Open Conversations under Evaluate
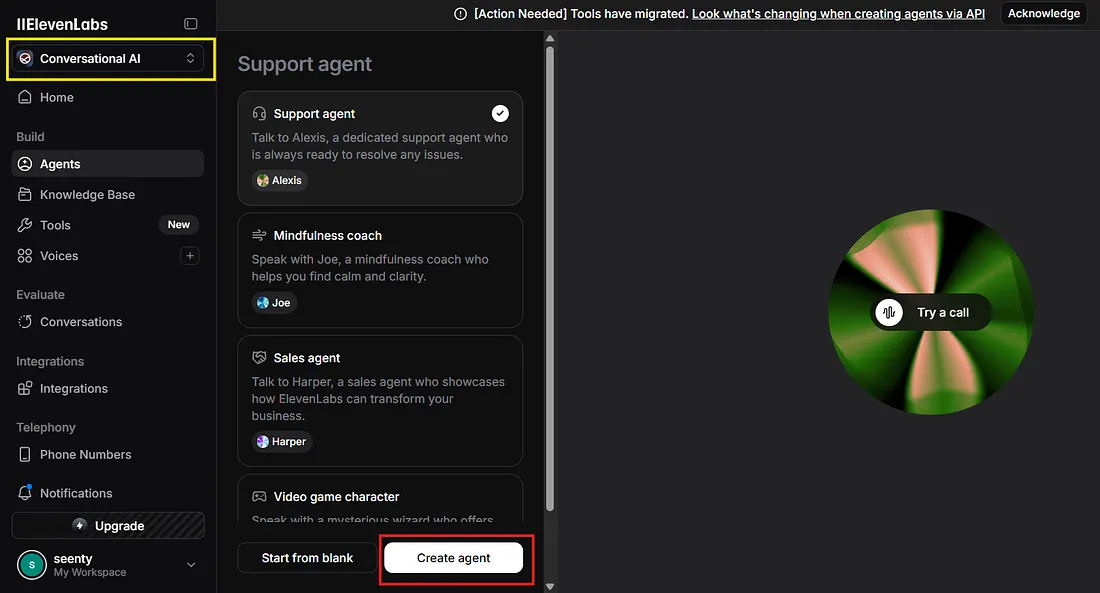1100x593 pixels. point(108,322)
